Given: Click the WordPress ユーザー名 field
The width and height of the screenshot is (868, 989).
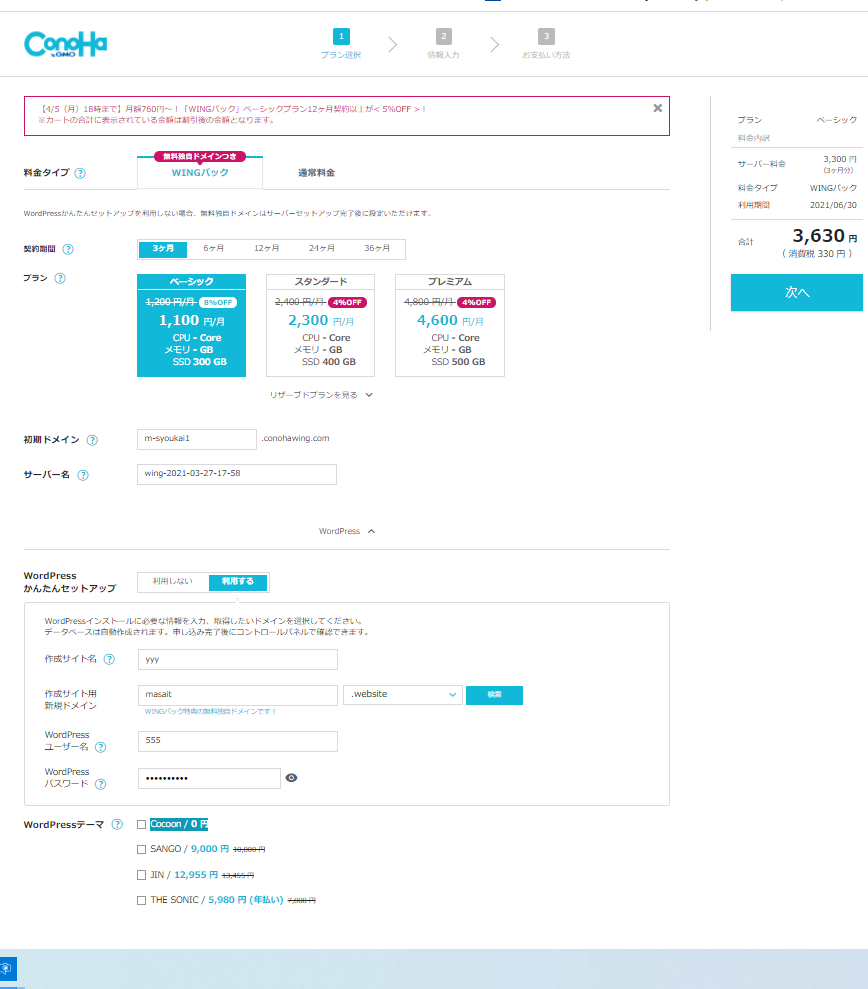Looking at the screenshot, I should (x=238, y=741).
